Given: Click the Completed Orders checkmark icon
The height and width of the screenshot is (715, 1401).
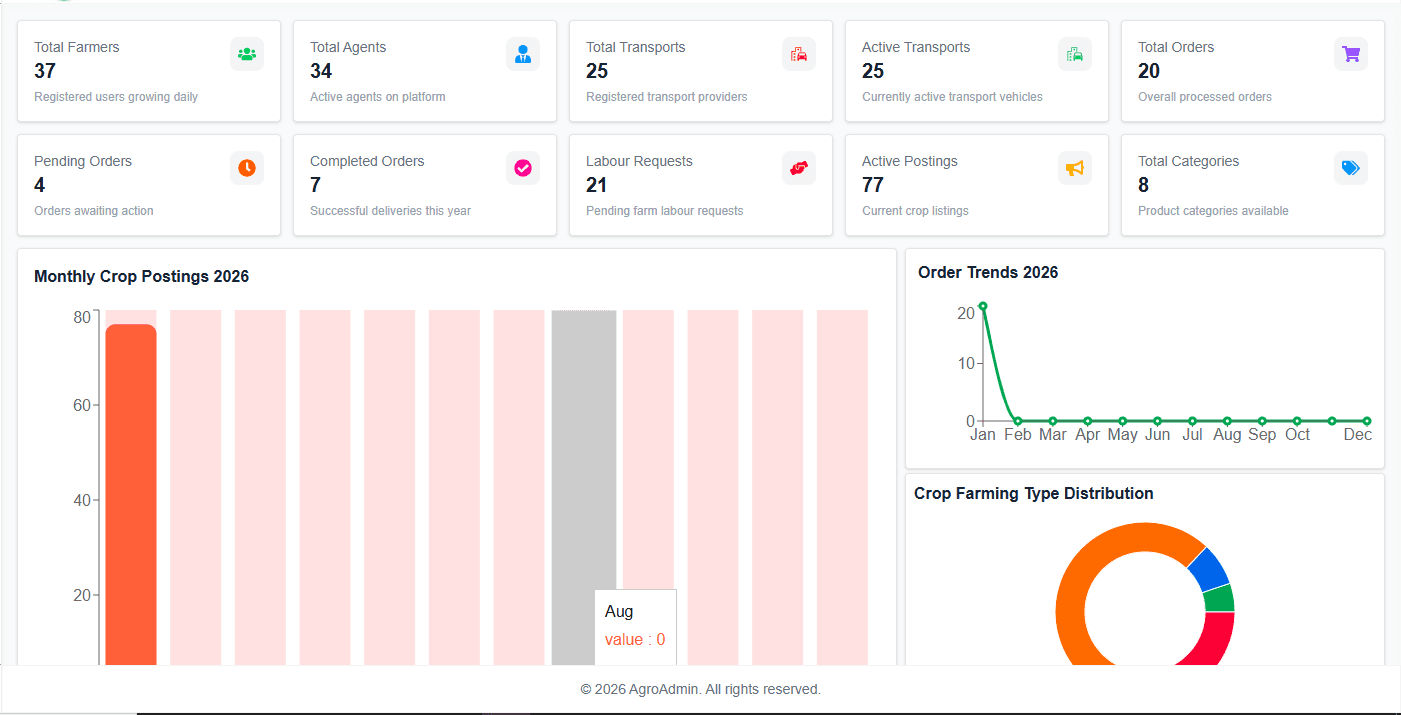Looking at the screenshot, I should [523, 168].
